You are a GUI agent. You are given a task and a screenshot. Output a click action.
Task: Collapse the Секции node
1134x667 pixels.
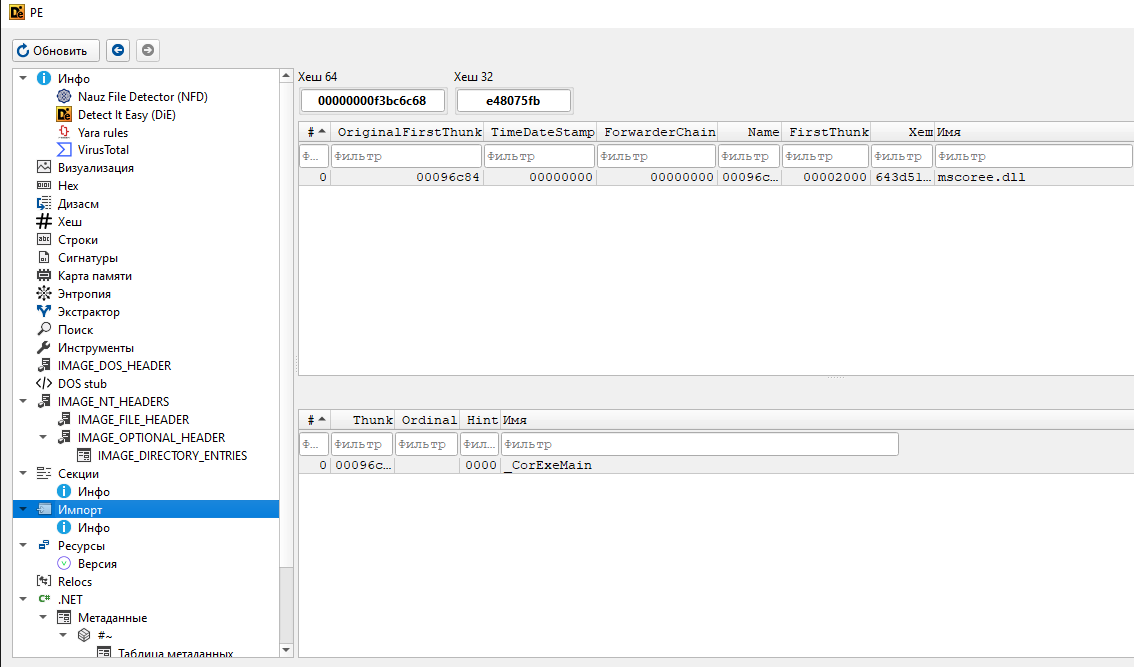tap(23, 474)
